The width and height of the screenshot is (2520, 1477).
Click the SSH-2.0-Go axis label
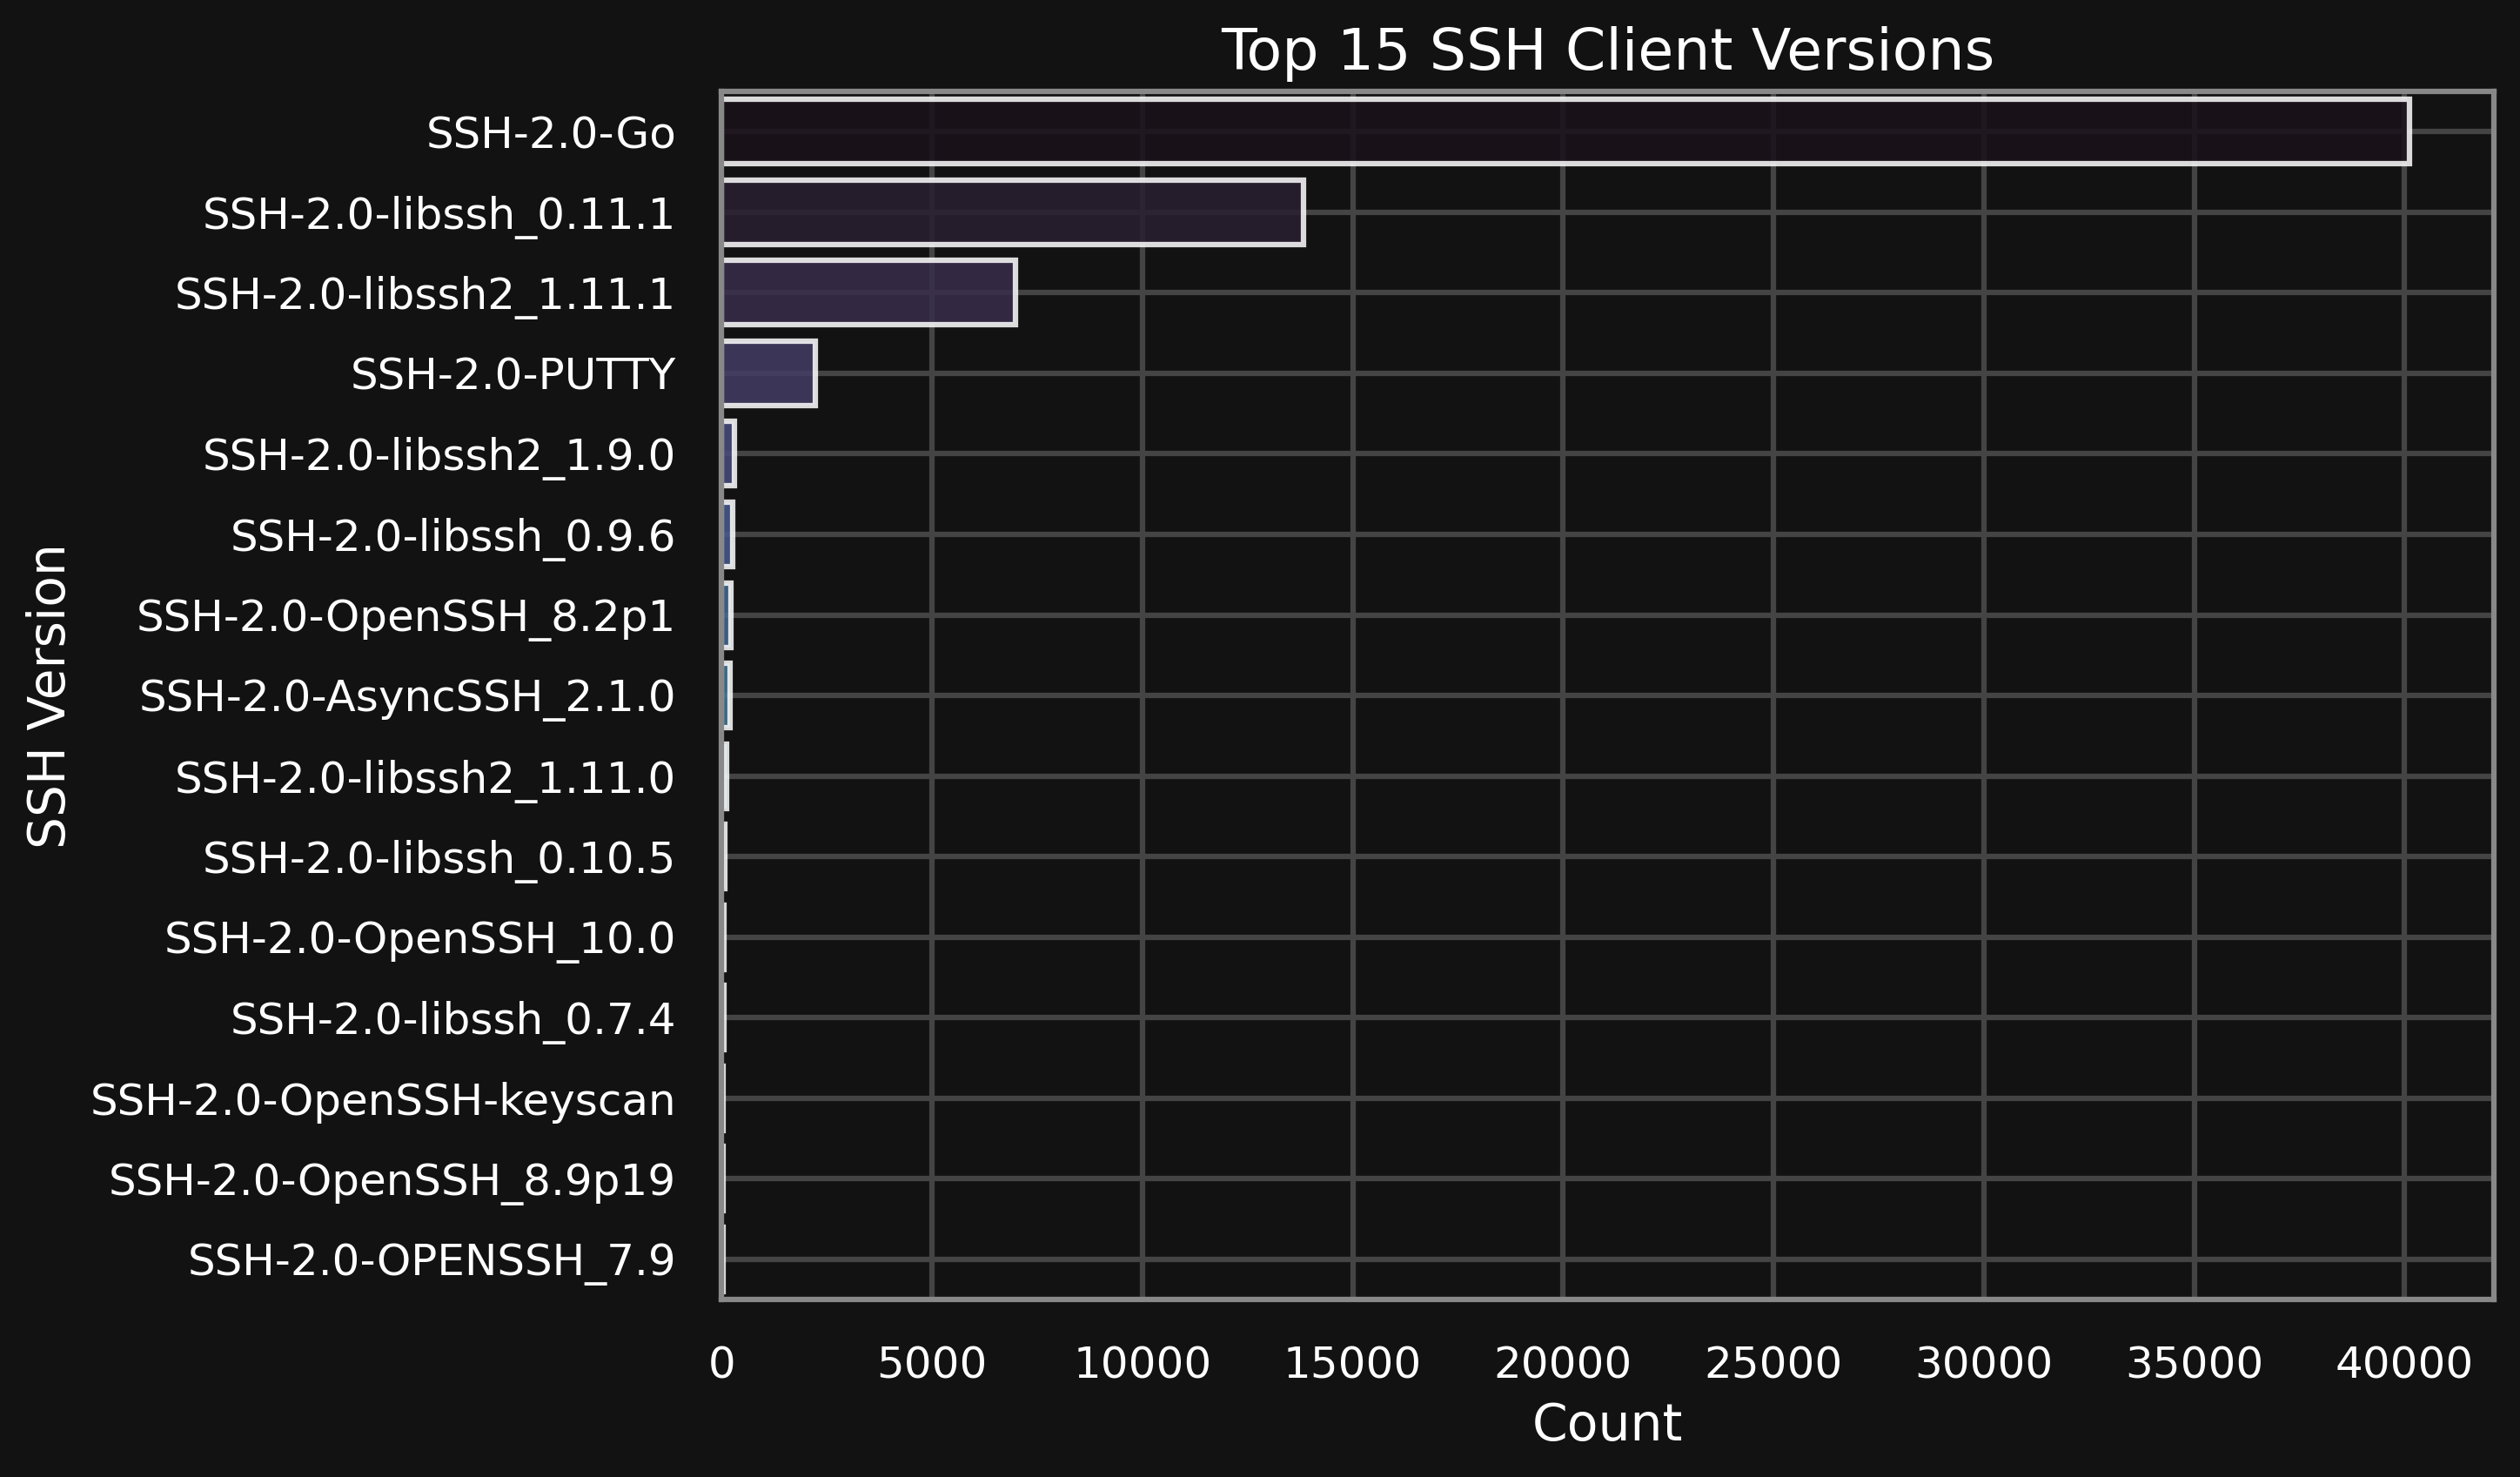551,133
